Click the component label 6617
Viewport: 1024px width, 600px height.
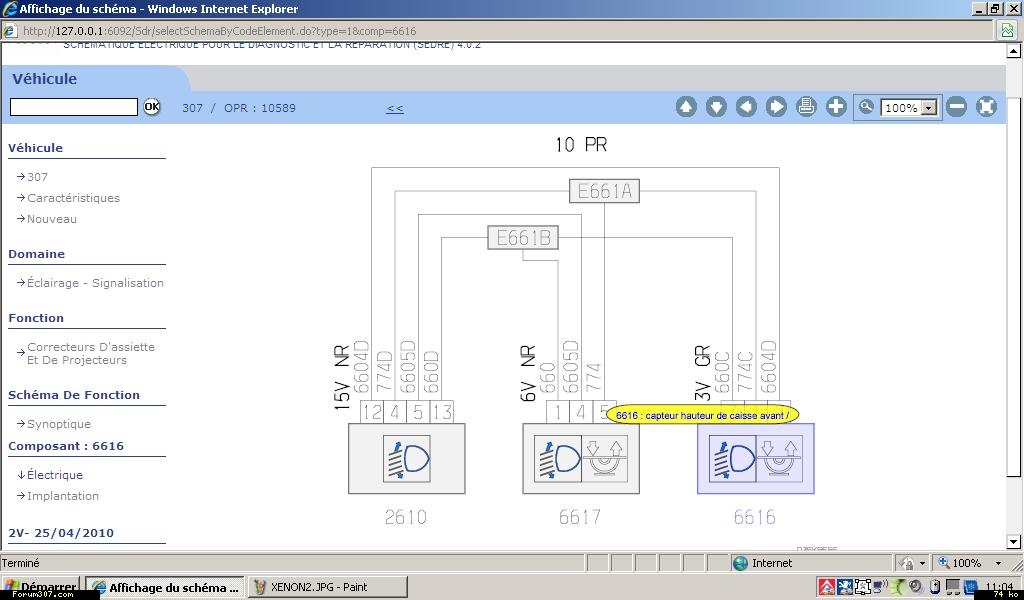pyautogui.click(x=580, y=517)
